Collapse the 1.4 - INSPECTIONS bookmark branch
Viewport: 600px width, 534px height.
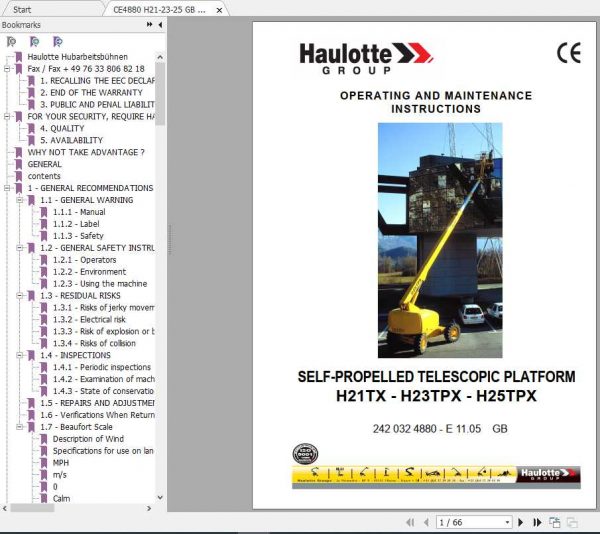19,355
